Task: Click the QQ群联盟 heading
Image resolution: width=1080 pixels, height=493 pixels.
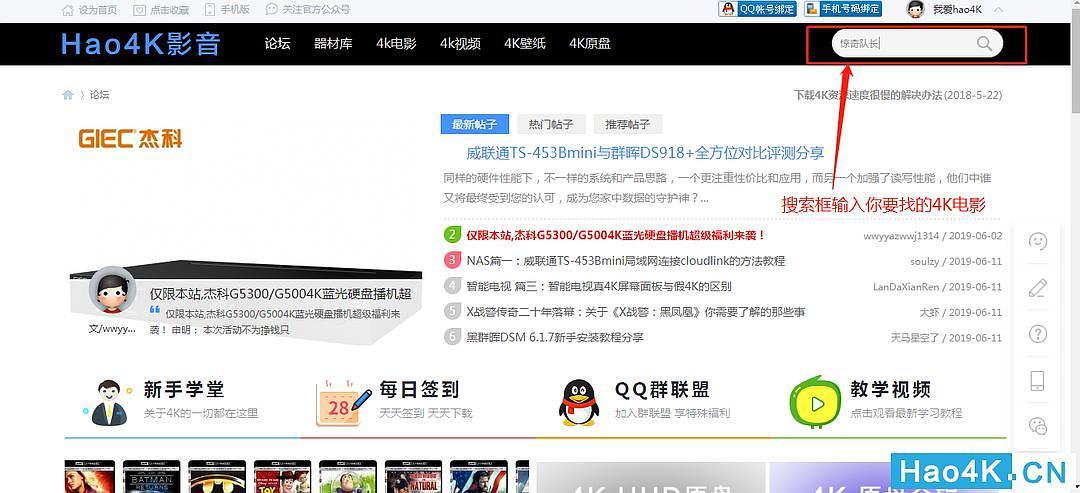Action: [x=662, y=390]
